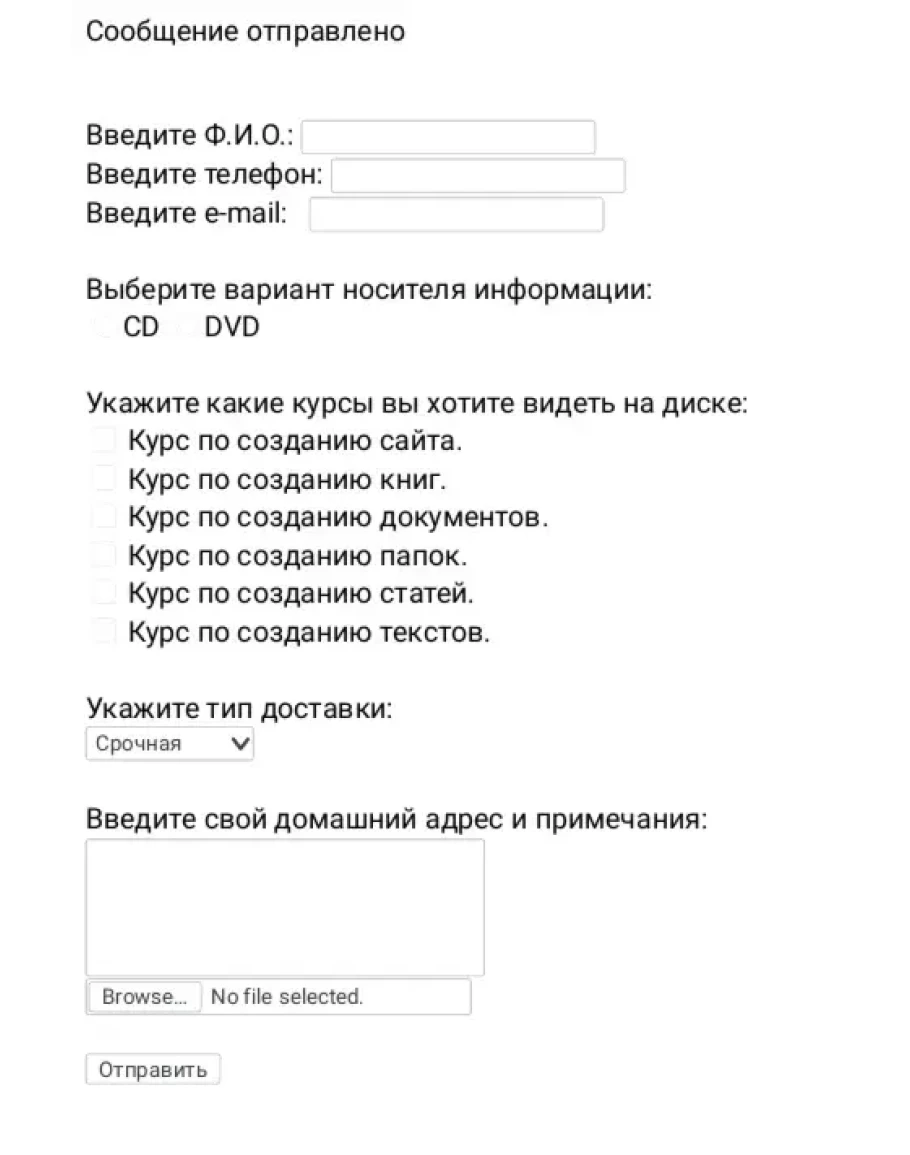Select the 'Курс по созданию текстов' checkbox

pyautogui.click(x=104, y=632)
